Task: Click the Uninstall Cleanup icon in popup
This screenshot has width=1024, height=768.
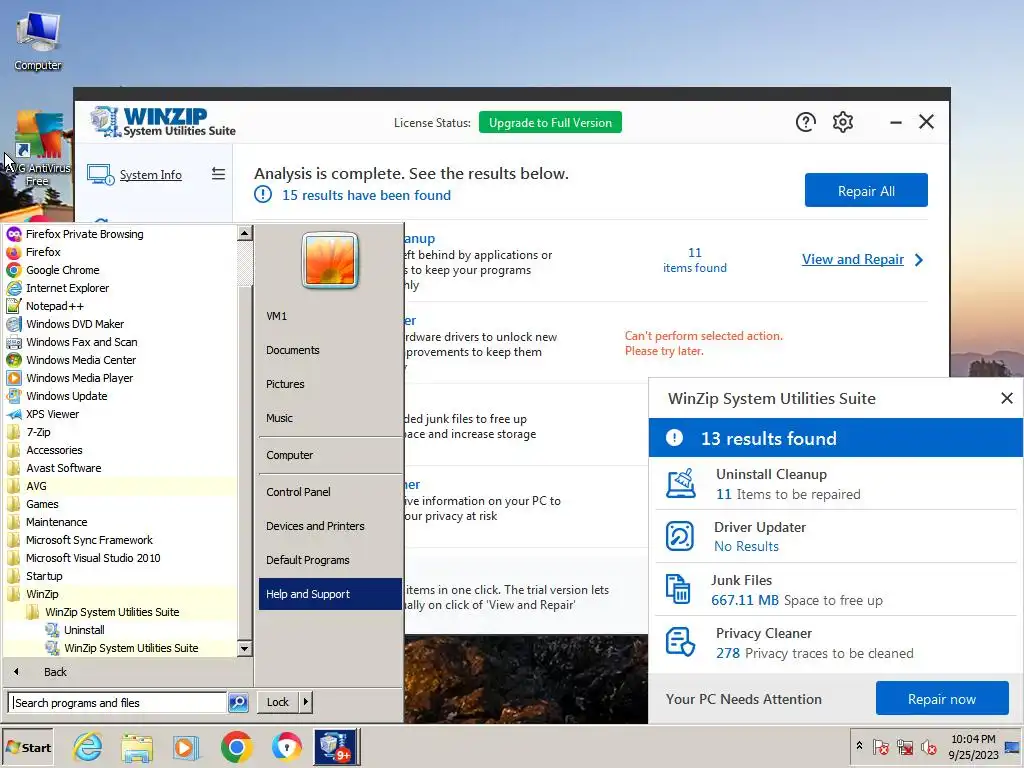Action: pos(680,484)
